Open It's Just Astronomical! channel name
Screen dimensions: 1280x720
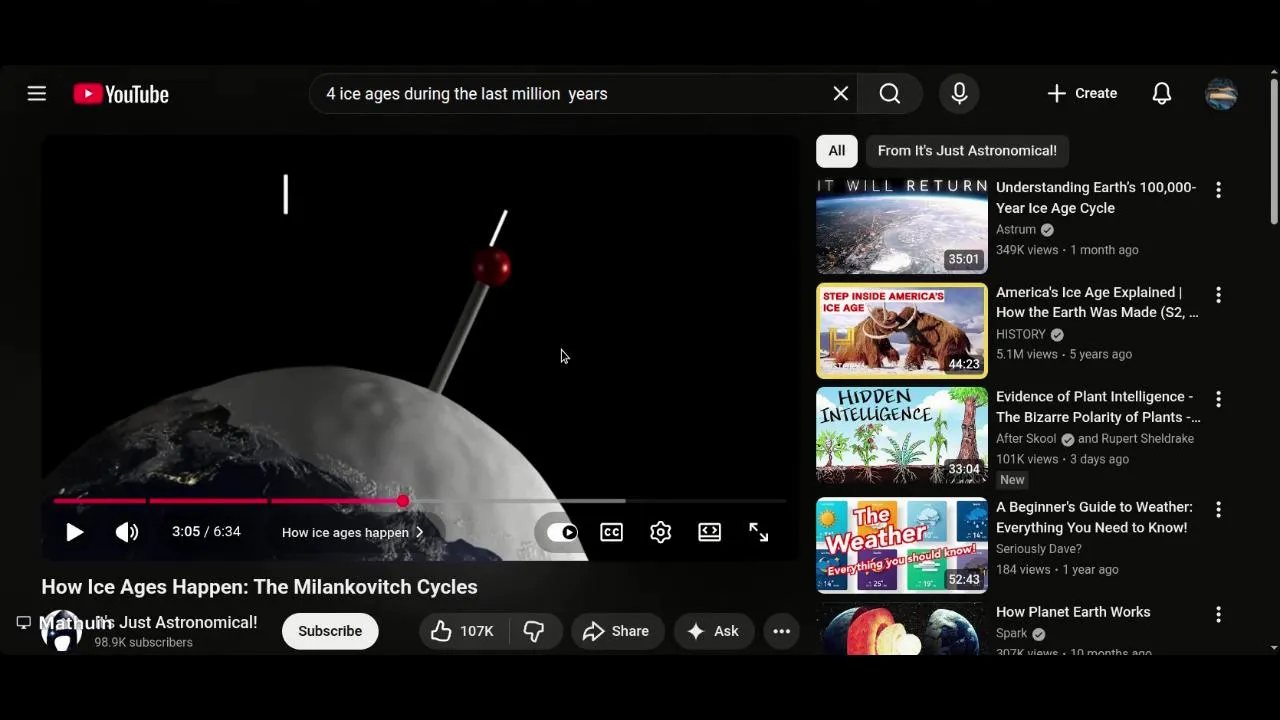(176, 622)
